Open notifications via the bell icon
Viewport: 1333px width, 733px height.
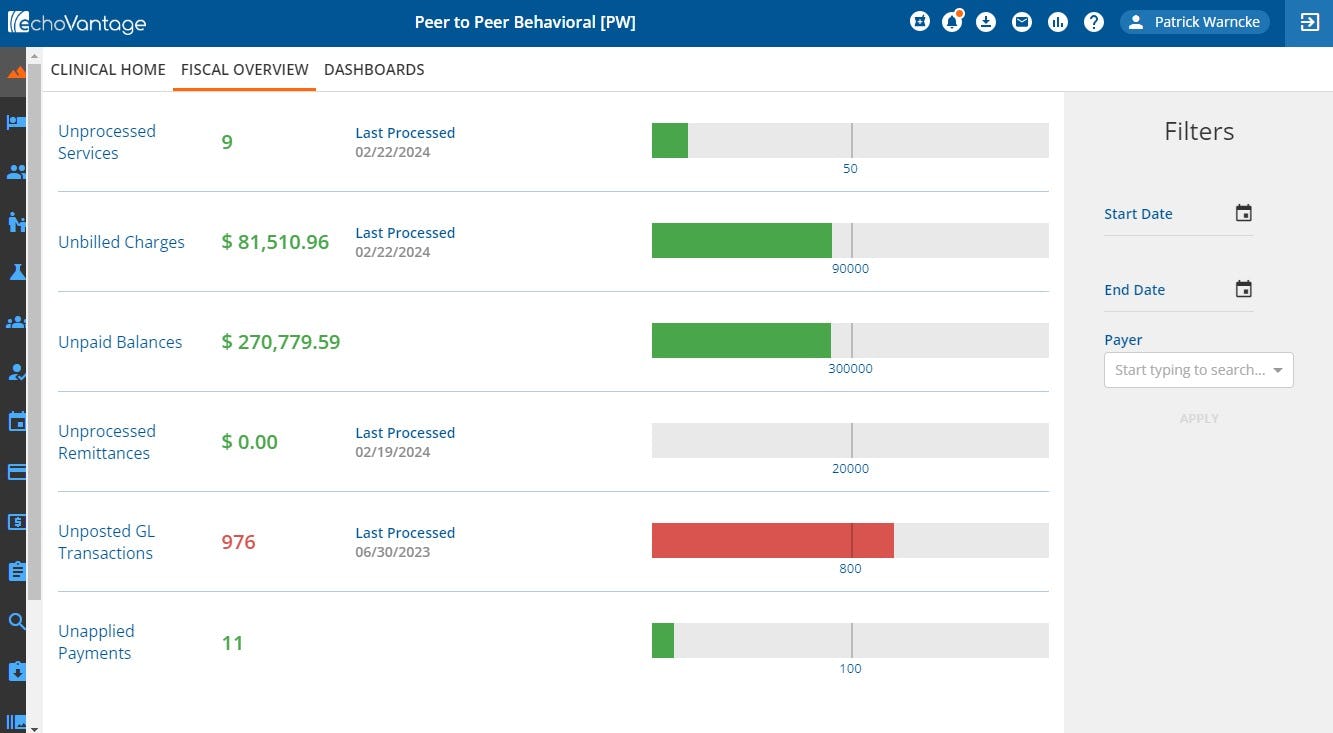[x=952, y=21]
